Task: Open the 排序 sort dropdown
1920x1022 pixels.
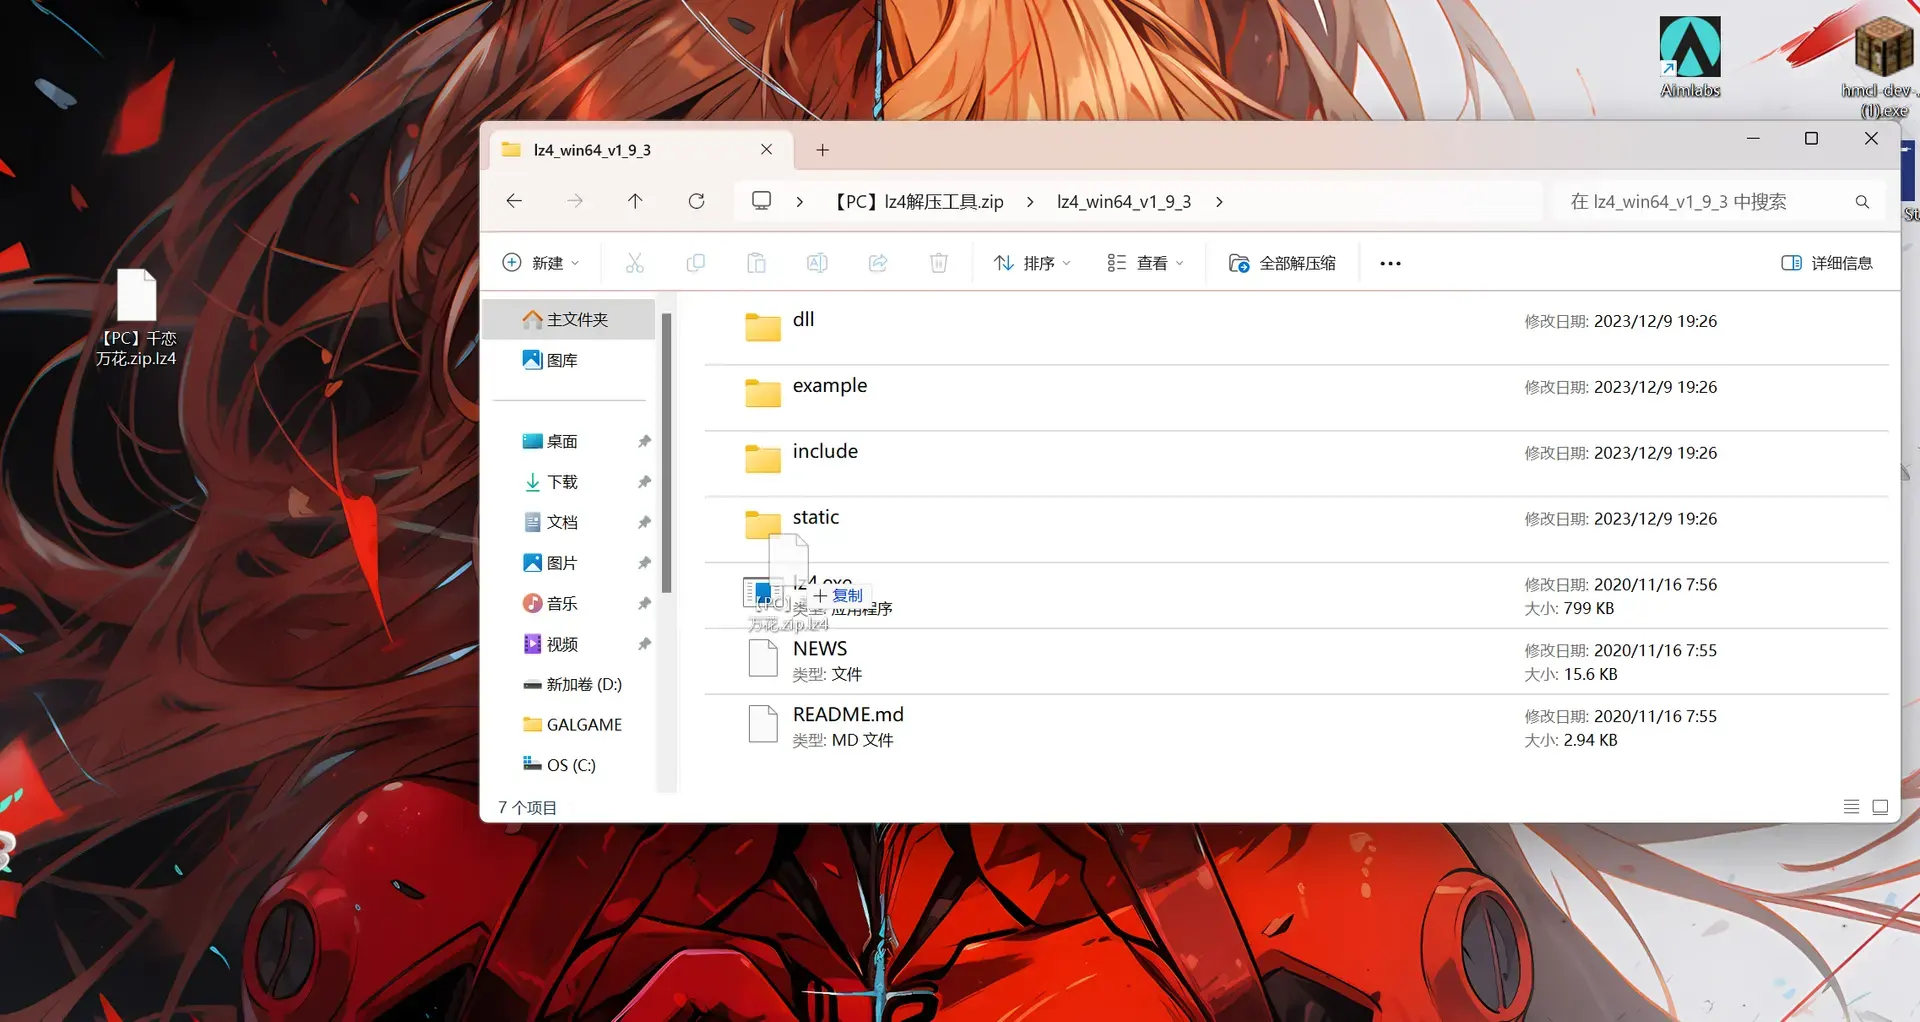Action: coord(1032,263)
